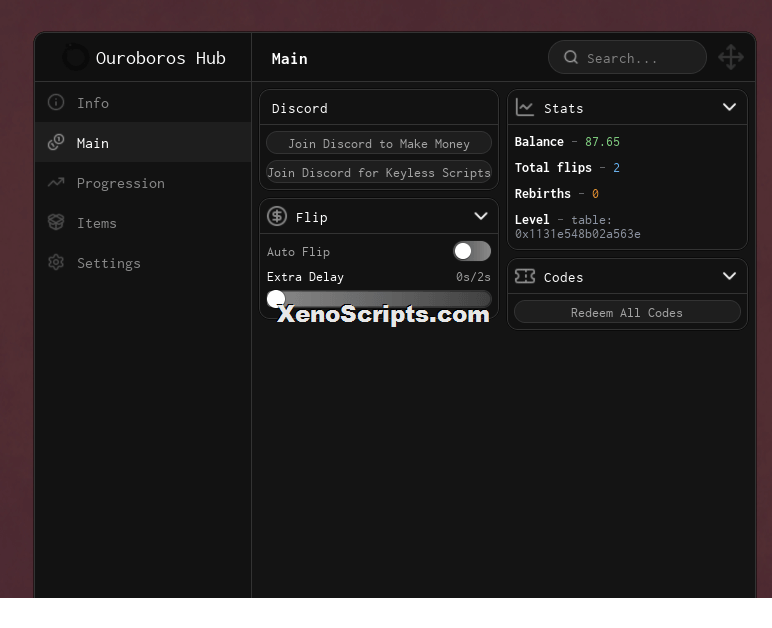Click the trending arrow icon beside Progression
Image resolution: width=772 pixels, height=628 pixels.
click(x=56, y=183)
